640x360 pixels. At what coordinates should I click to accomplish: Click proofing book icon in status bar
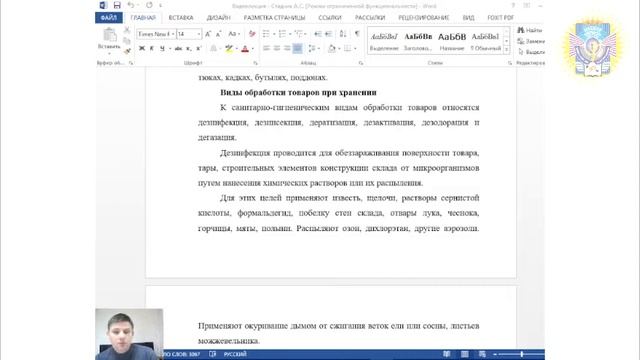tap(212, 354)
